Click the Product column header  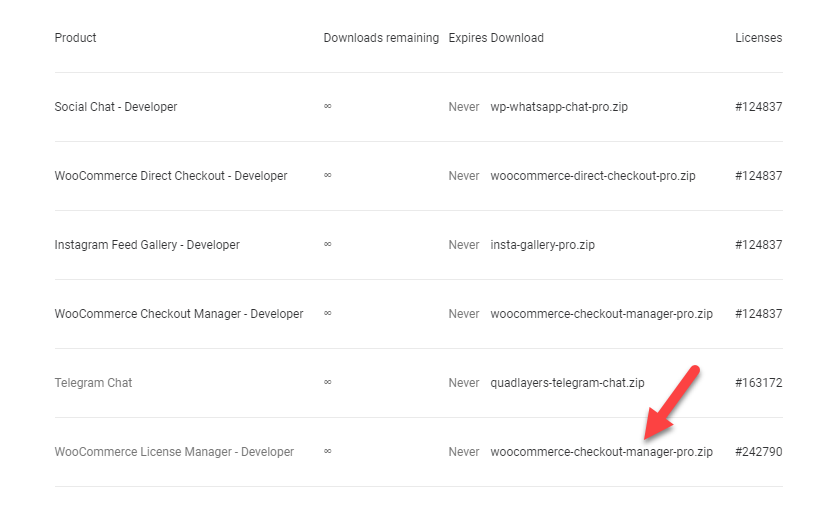tap(75, 38)
